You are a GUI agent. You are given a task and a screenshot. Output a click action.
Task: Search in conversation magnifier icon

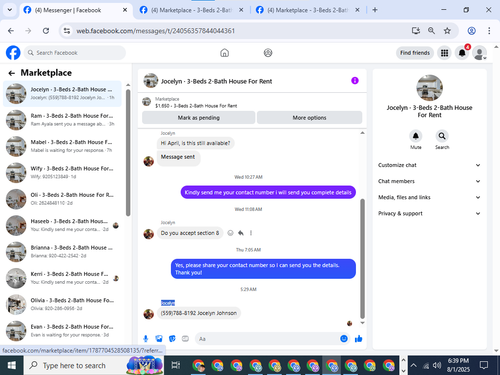[442, 136]
